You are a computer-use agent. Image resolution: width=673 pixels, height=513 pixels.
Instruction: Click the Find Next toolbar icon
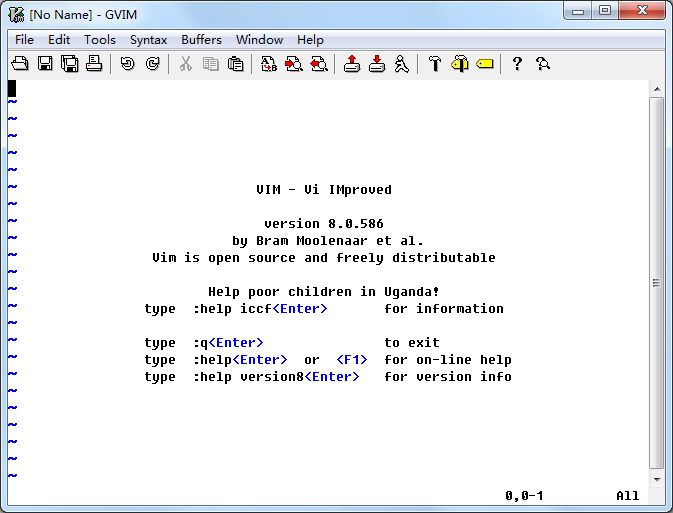(x=294, y=64)
